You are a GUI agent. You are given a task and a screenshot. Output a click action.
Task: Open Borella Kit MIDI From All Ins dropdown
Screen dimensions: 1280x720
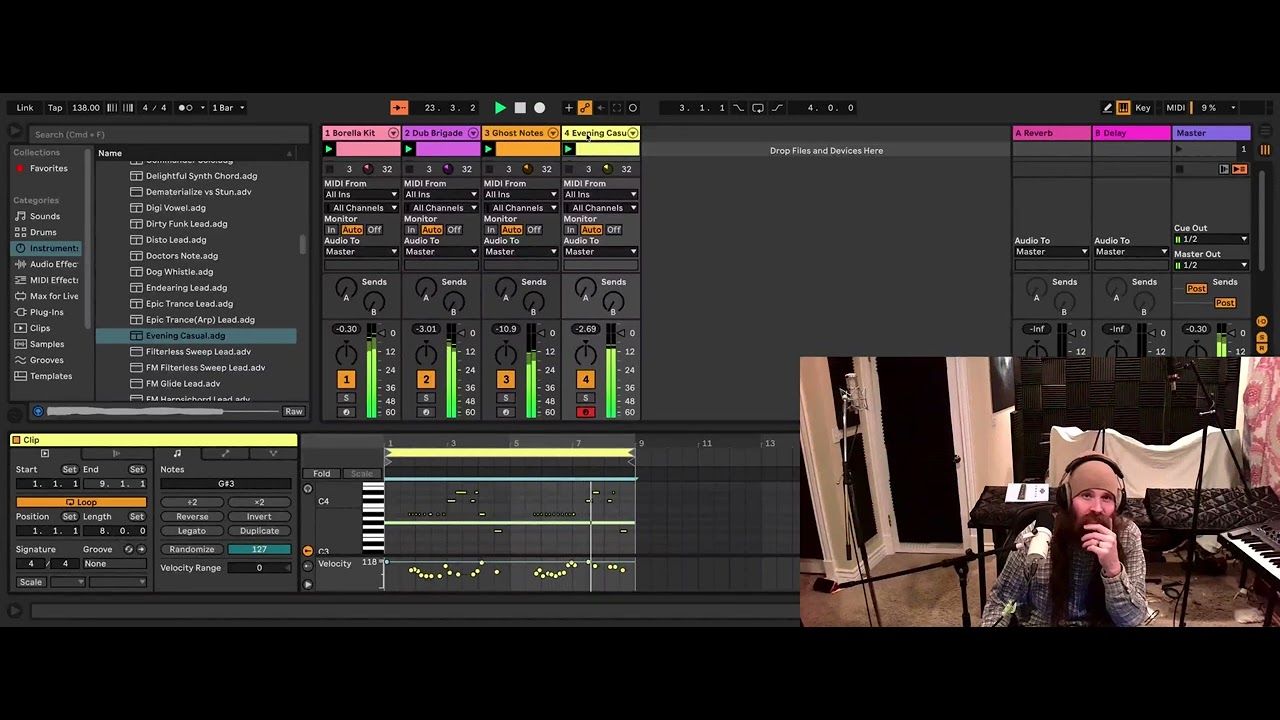361,195
